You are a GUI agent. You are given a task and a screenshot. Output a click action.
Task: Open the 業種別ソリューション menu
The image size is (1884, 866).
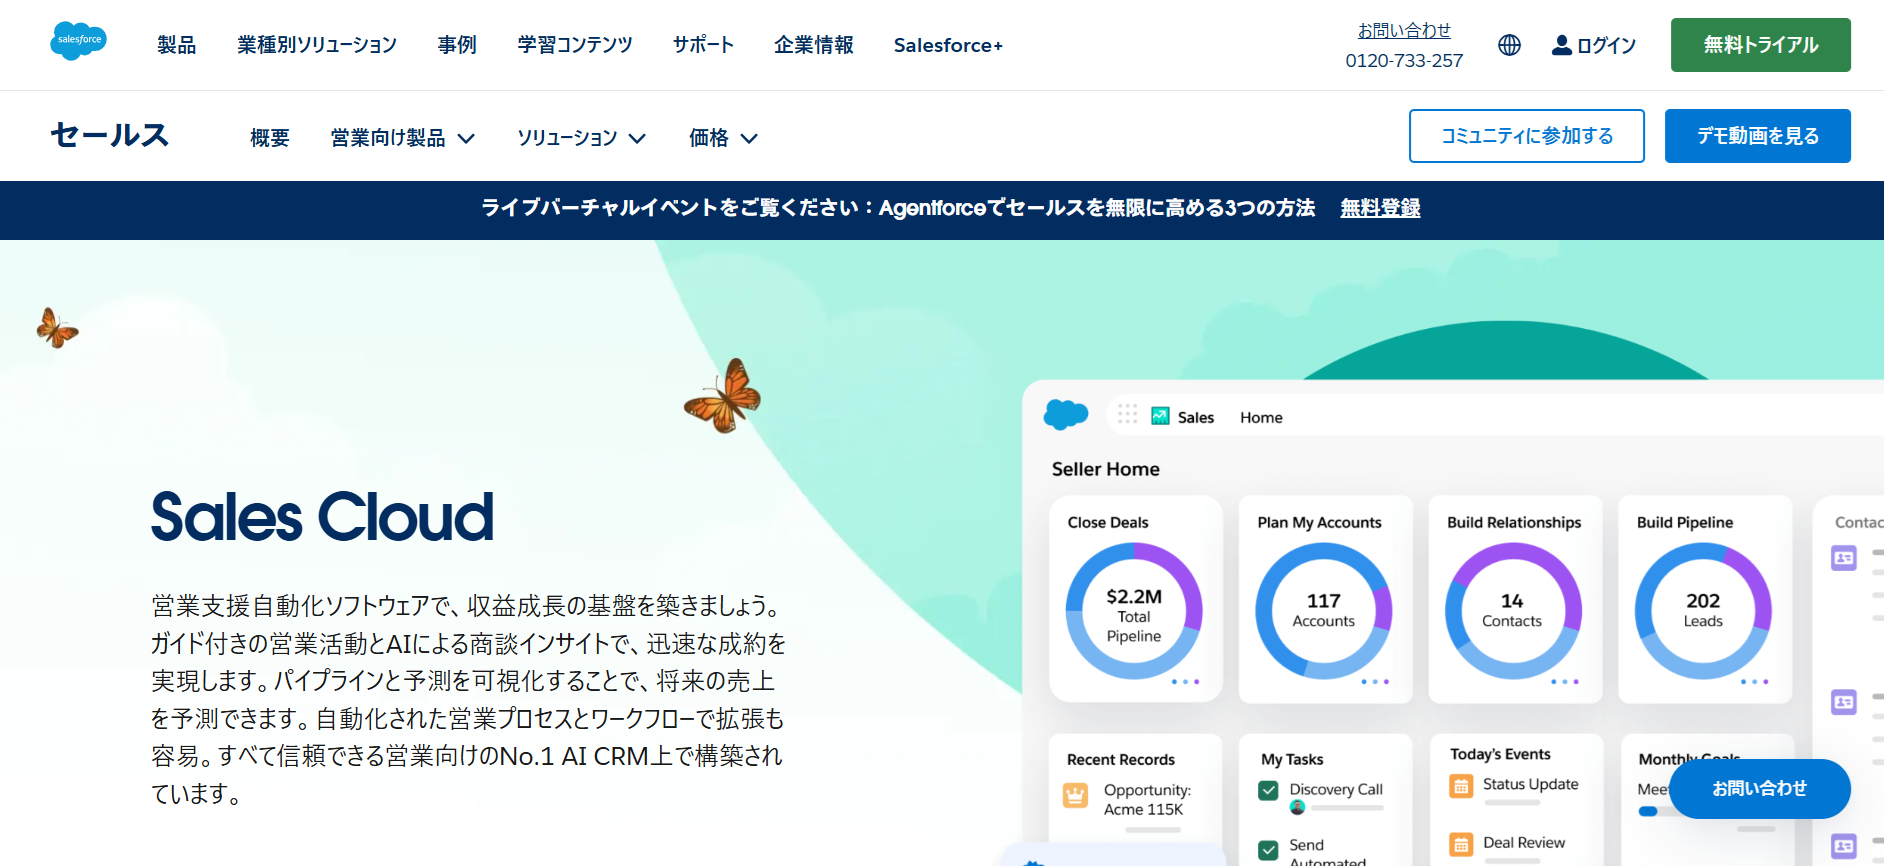(x=317, y=45)
